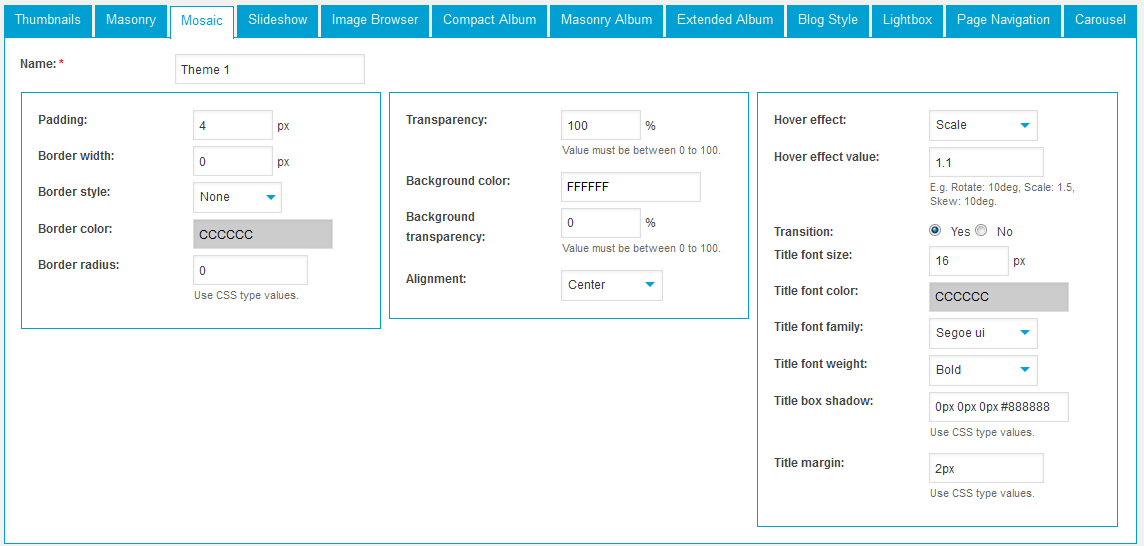Switch to the Thumbnails tab
The width and height of the screenshot is (1144, 546).
[x=47, y=20]
